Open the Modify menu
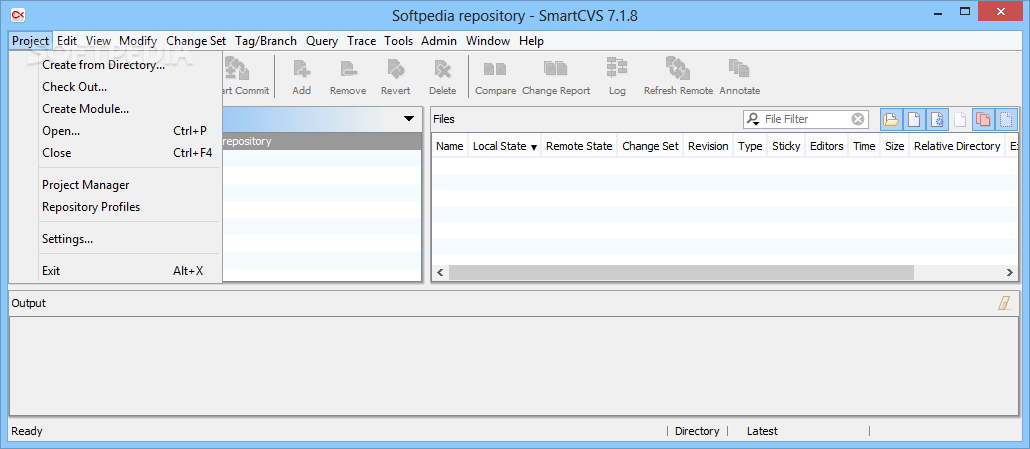 (138, 41)
